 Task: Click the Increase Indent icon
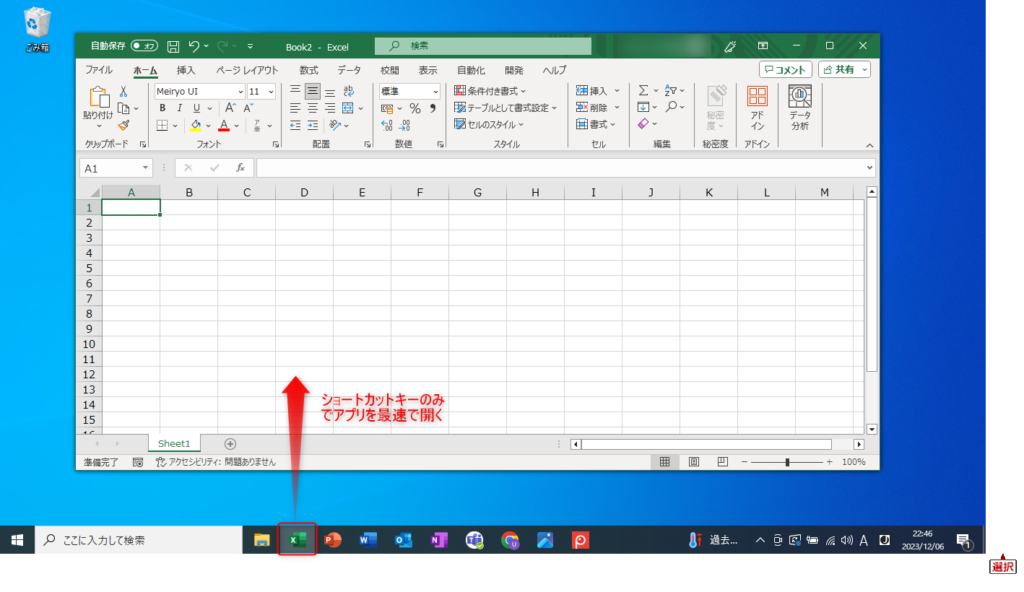(x=313, y=125)
